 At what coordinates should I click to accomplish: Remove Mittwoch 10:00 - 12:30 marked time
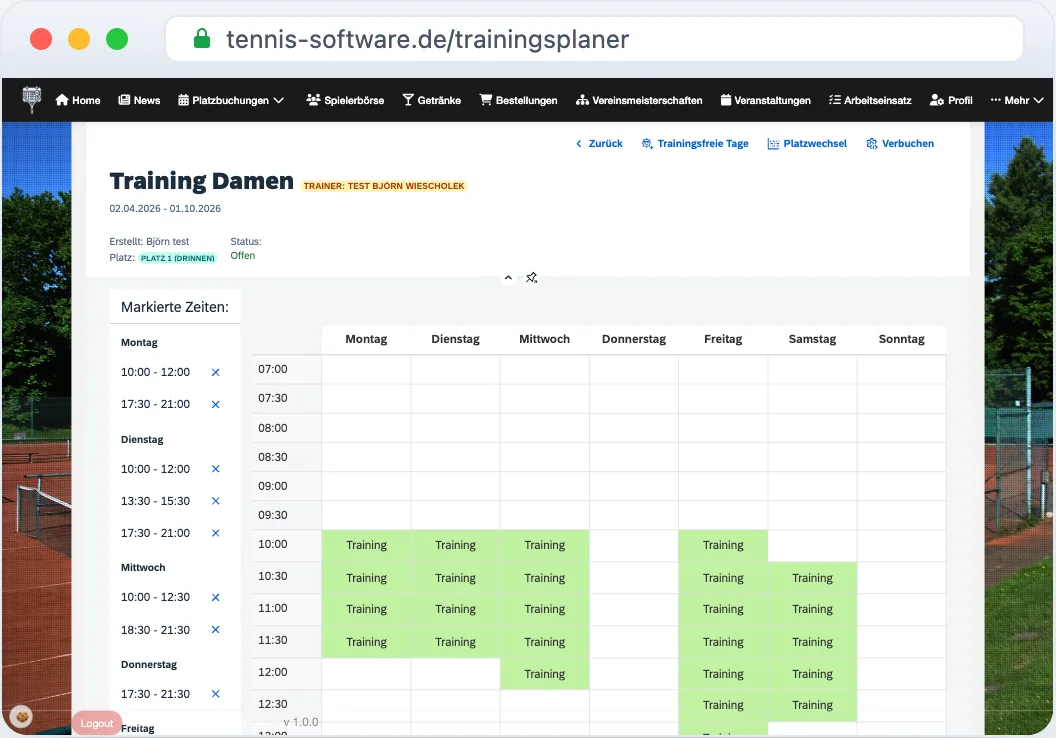(216, 597)
